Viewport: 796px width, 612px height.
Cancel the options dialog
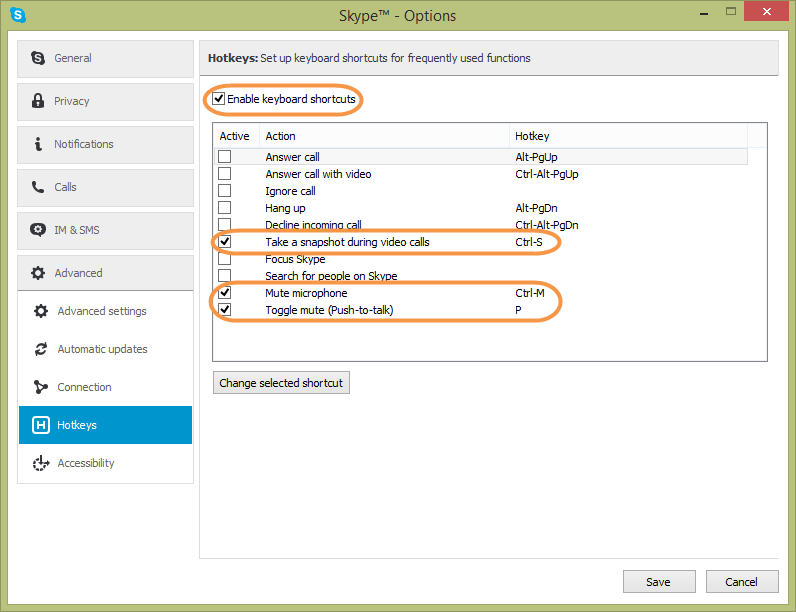pos(741,582)
